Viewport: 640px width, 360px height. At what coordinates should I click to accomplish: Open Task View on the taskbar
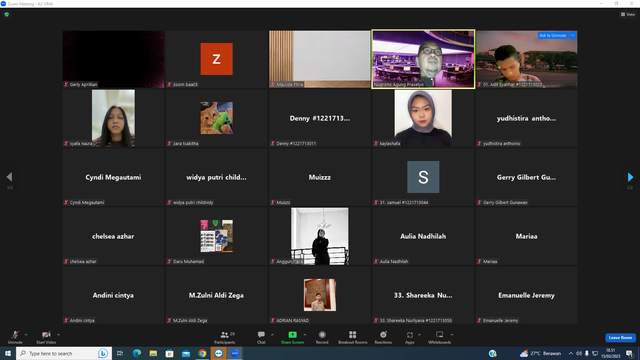click(120, 353)
